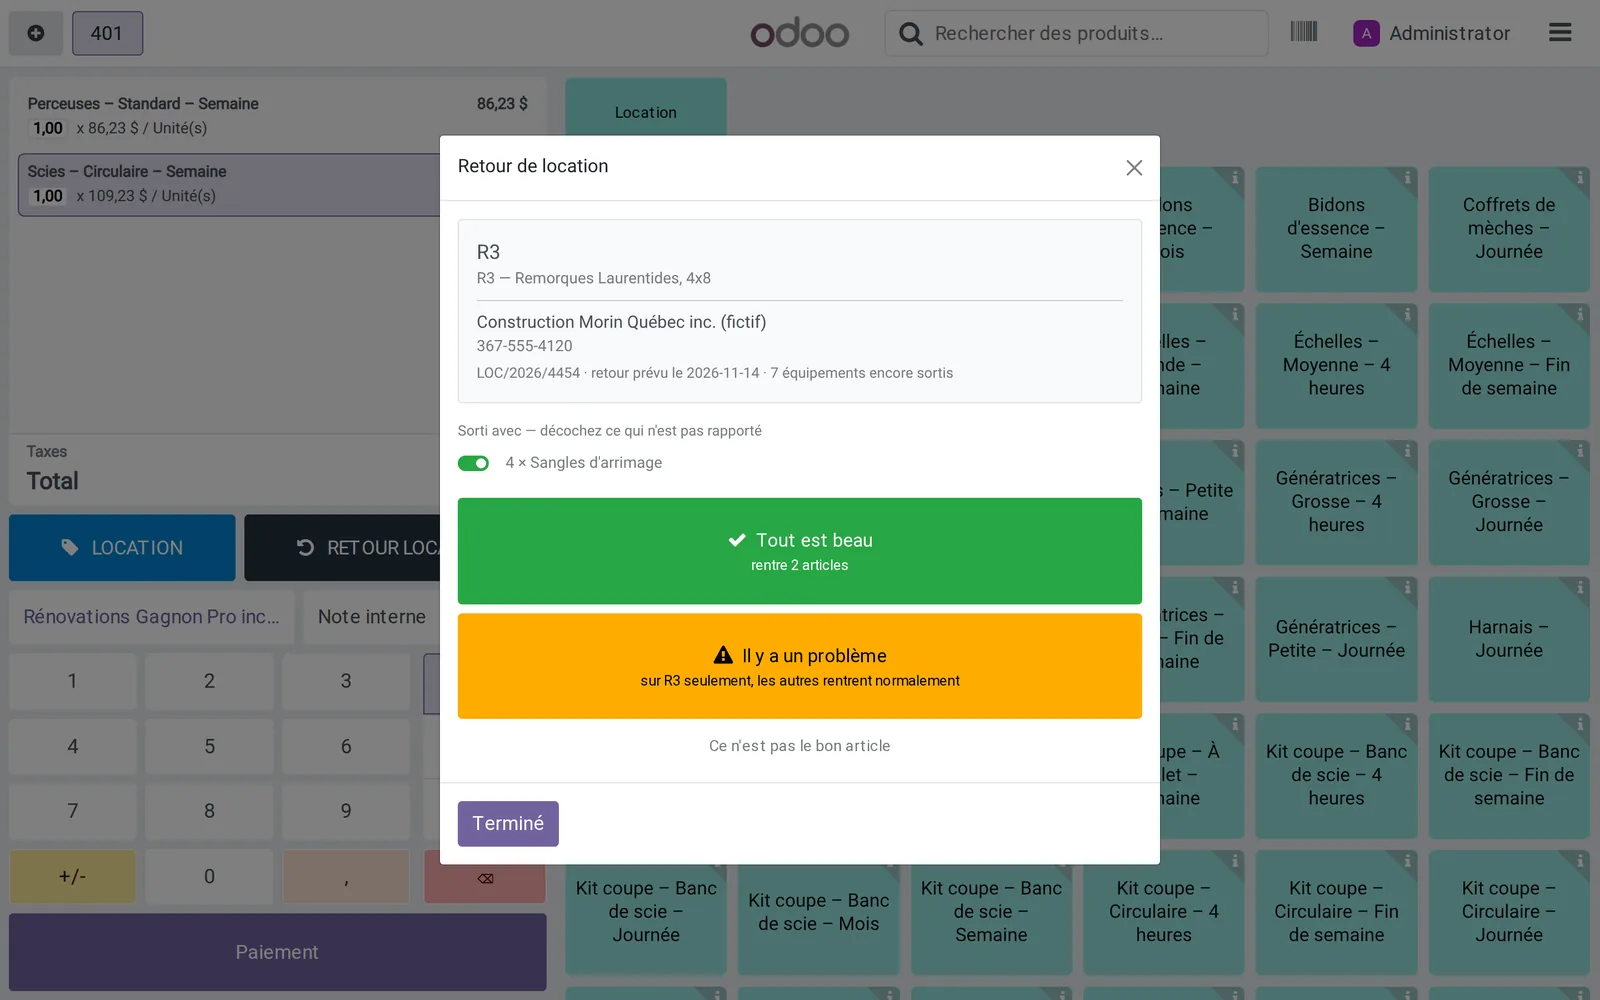Select the R3 Remorques Laurentides item card
Image resolution: width=1600 pixels, height=1000 pixels.
coord(800,311)
